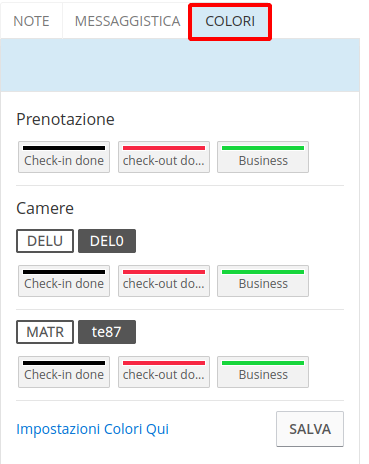Set Business color for DELU room

tap(263, 281)
